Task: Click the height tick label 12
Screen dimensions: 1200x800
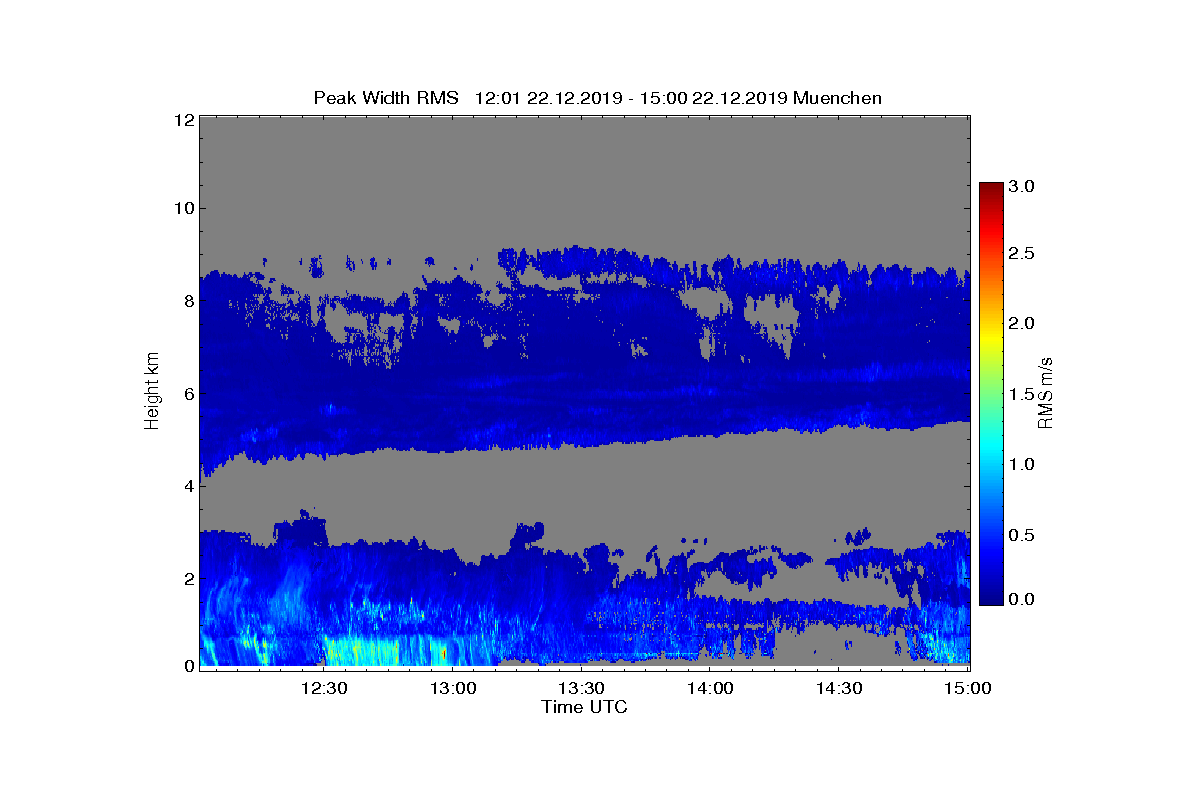Action: tap(183, 119)
